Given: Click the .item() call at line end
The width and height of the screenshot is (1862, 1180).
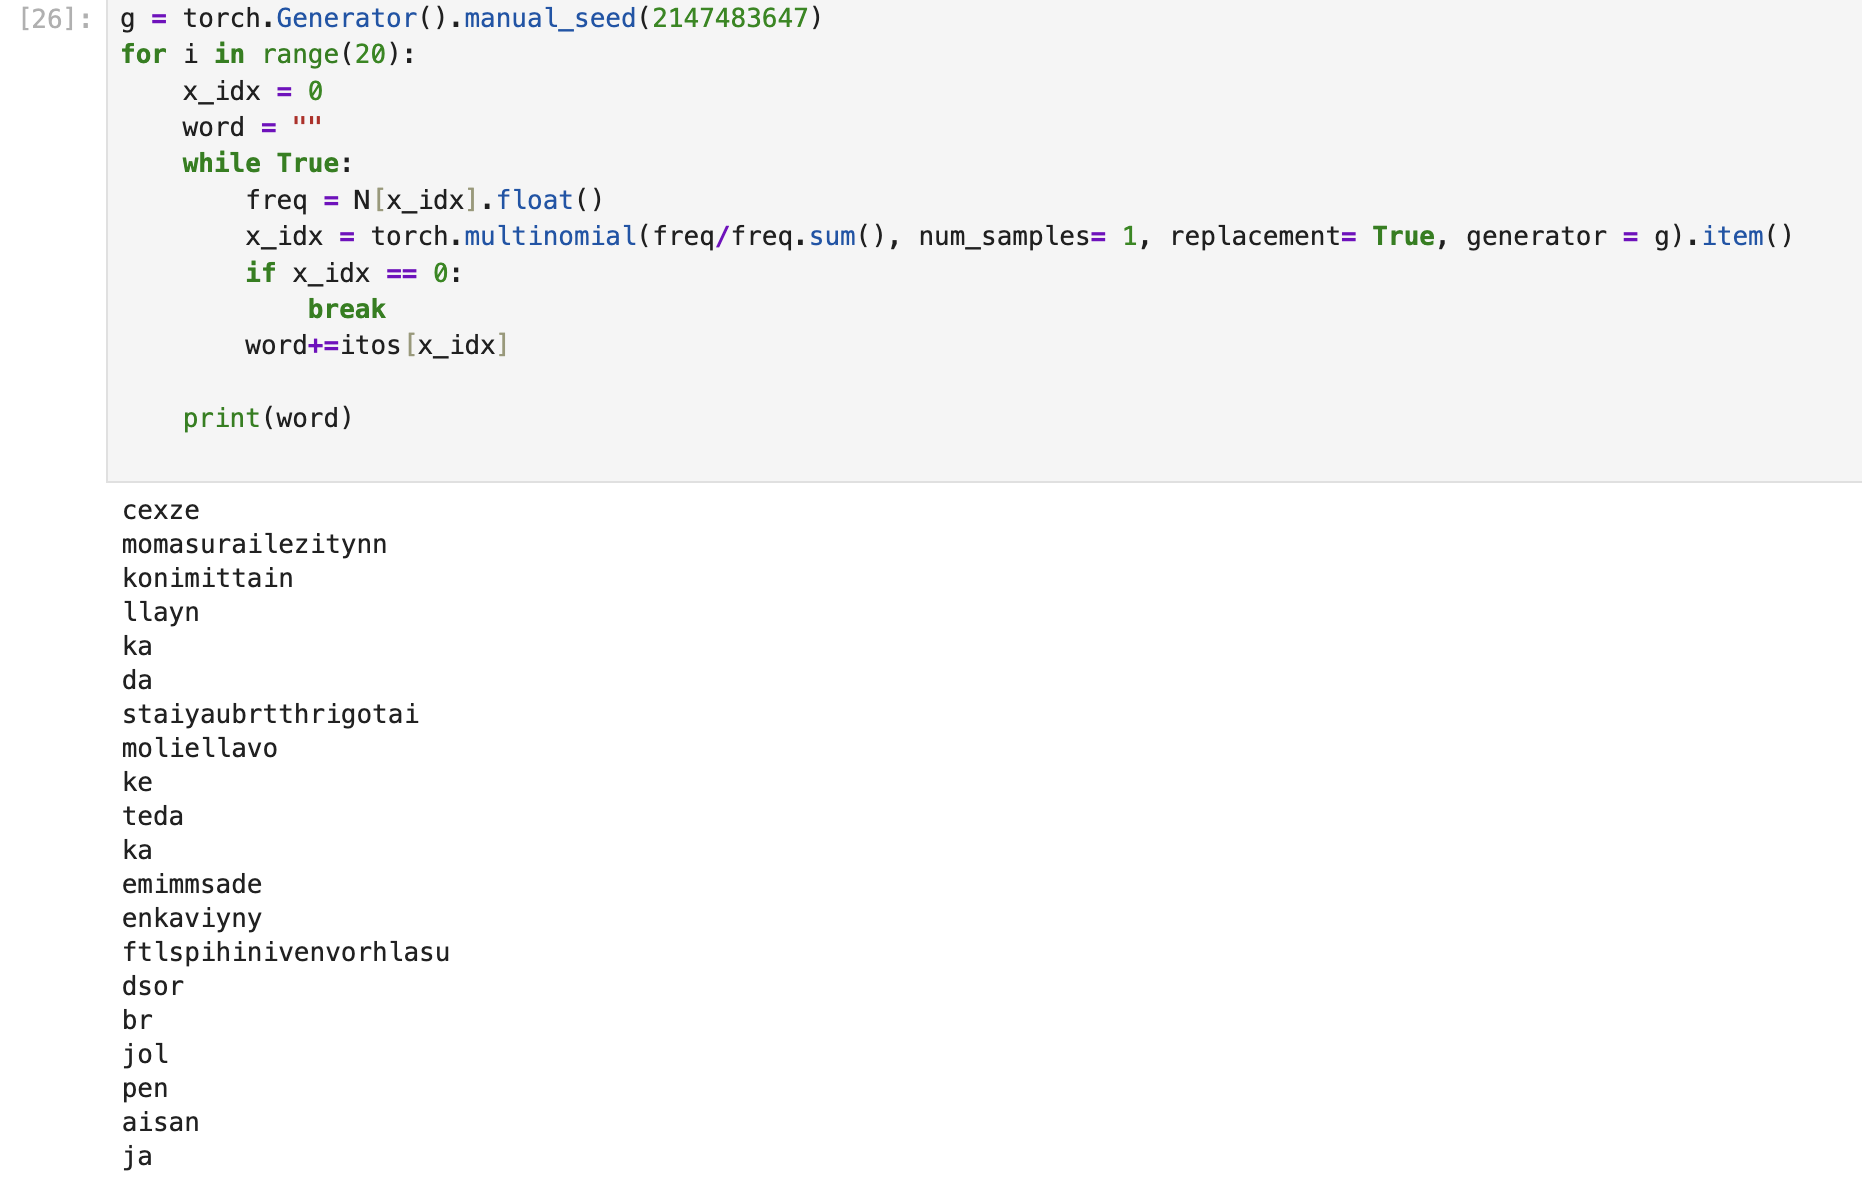Looking at the screenshot, I should pyautogui.click(x=1746, y=237).
